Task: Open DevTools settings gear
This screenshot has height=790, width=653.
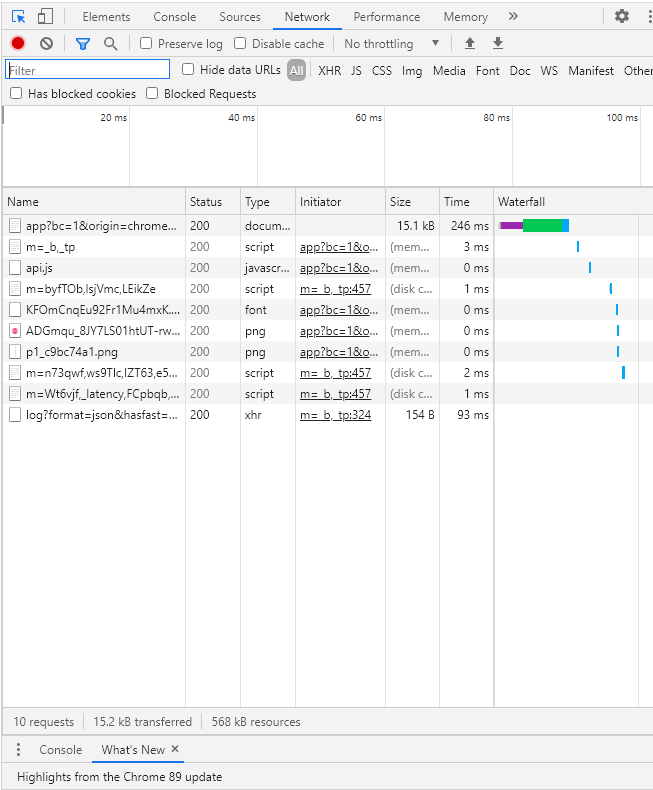Action: click(622, 16)
